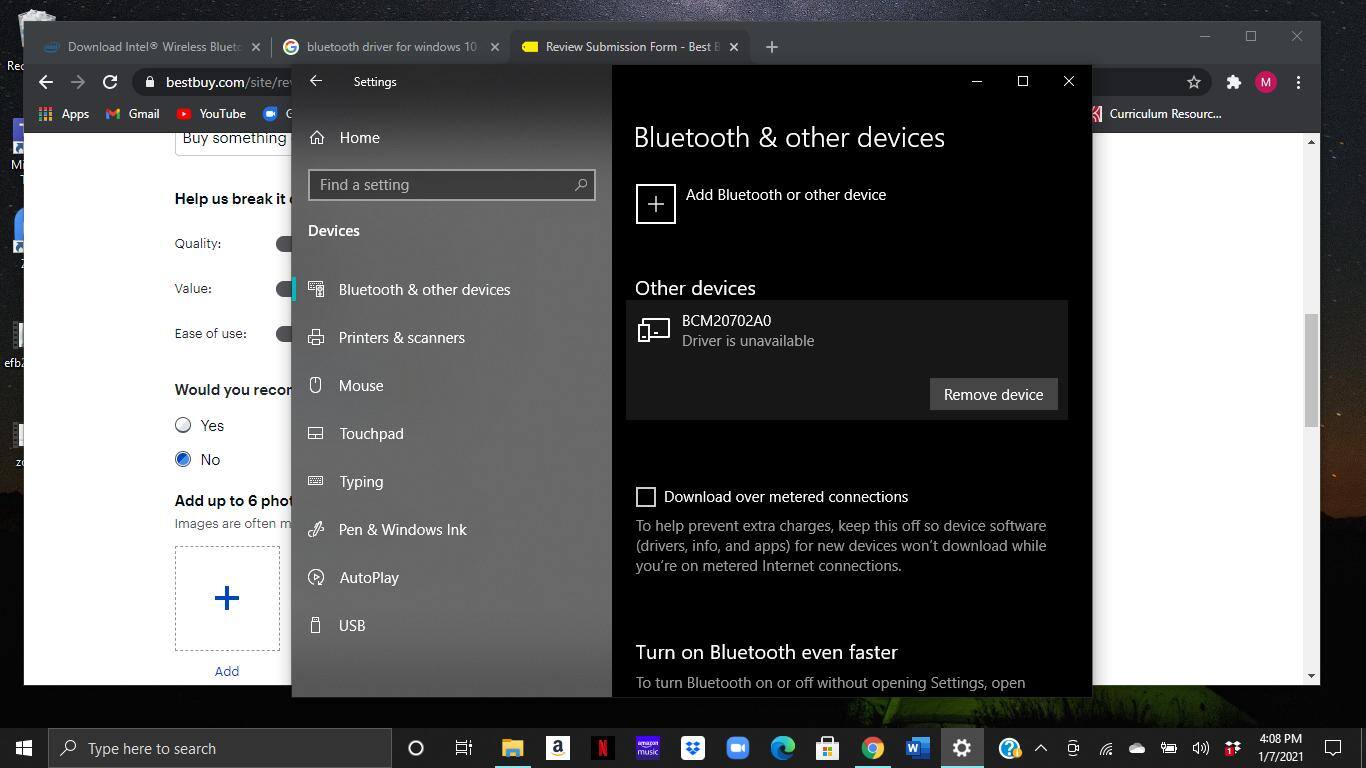The width and height of the screenshot is (1366, 768).
Task: Switch to the bluetooth driver for windows 10 tab
Action: point(390,47)
